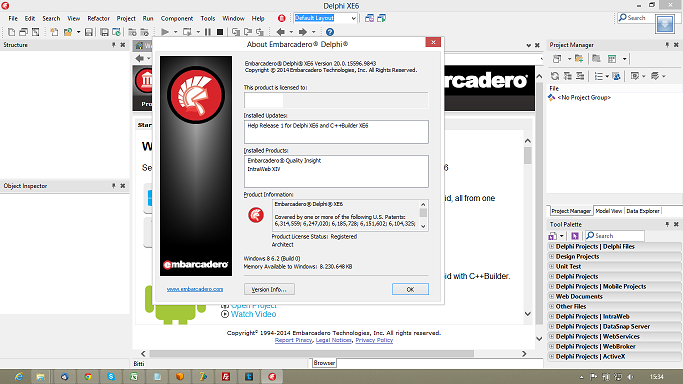Open the dropdown arrow beside the Run button

point(176,32)
